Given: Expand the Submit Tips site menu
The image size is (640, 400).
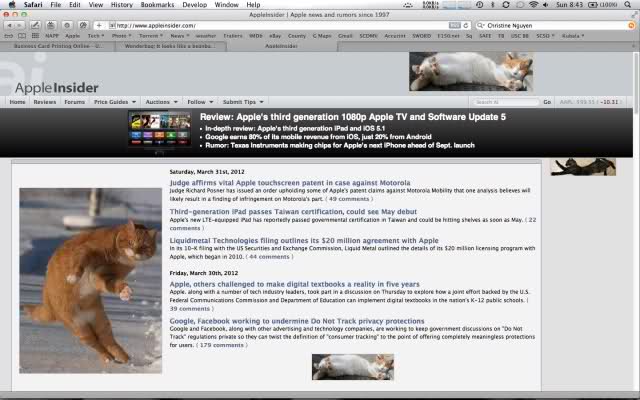Looking at the screenshot, I should click(x=243, y=102).
